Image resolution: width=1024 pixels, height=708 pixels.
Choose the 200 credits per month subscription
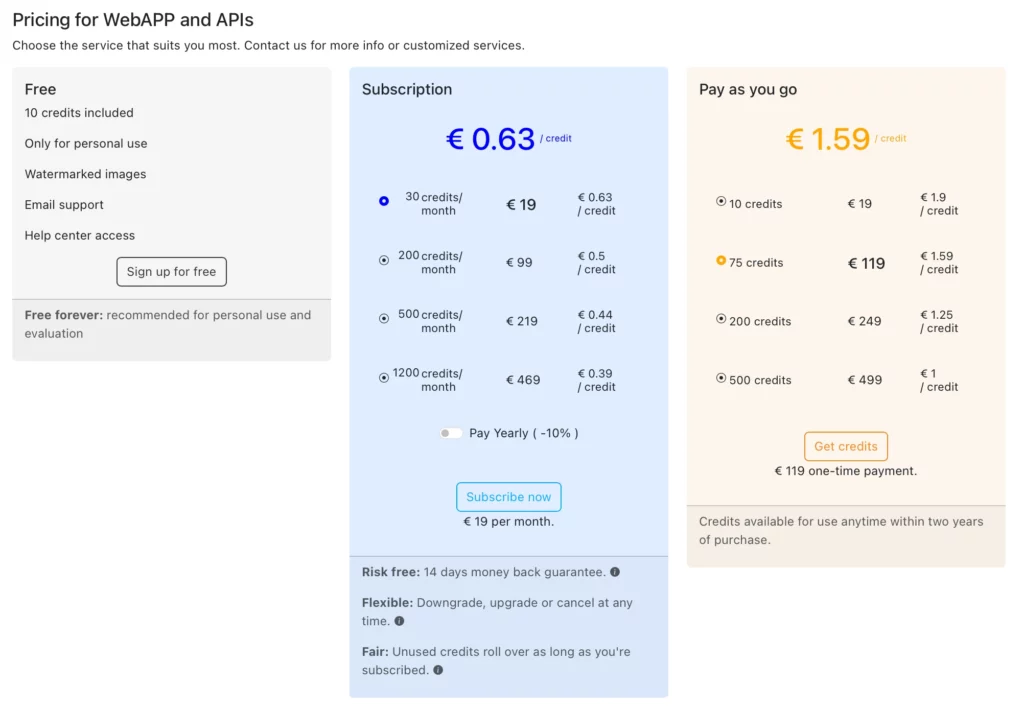tap(383, 259)
